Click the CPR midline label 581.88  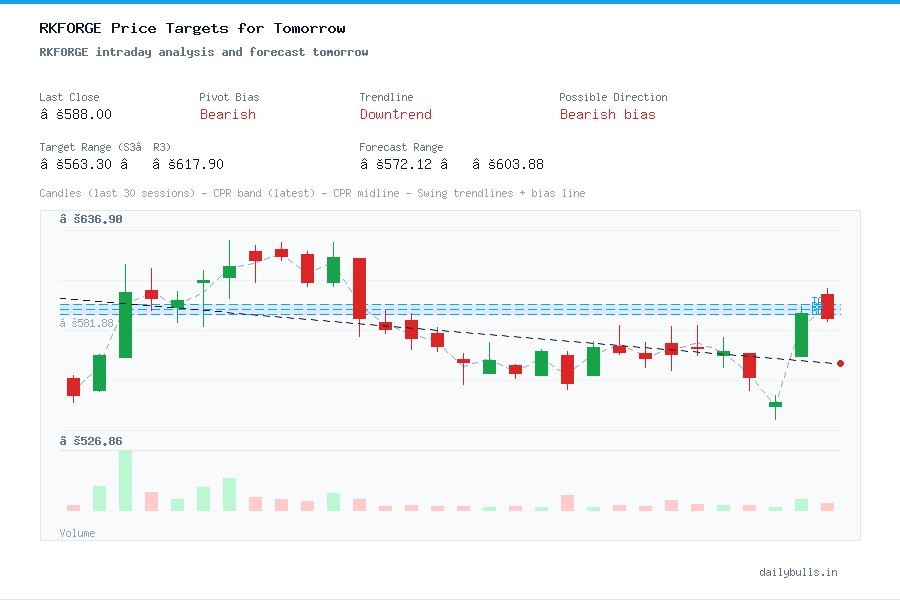87,323
